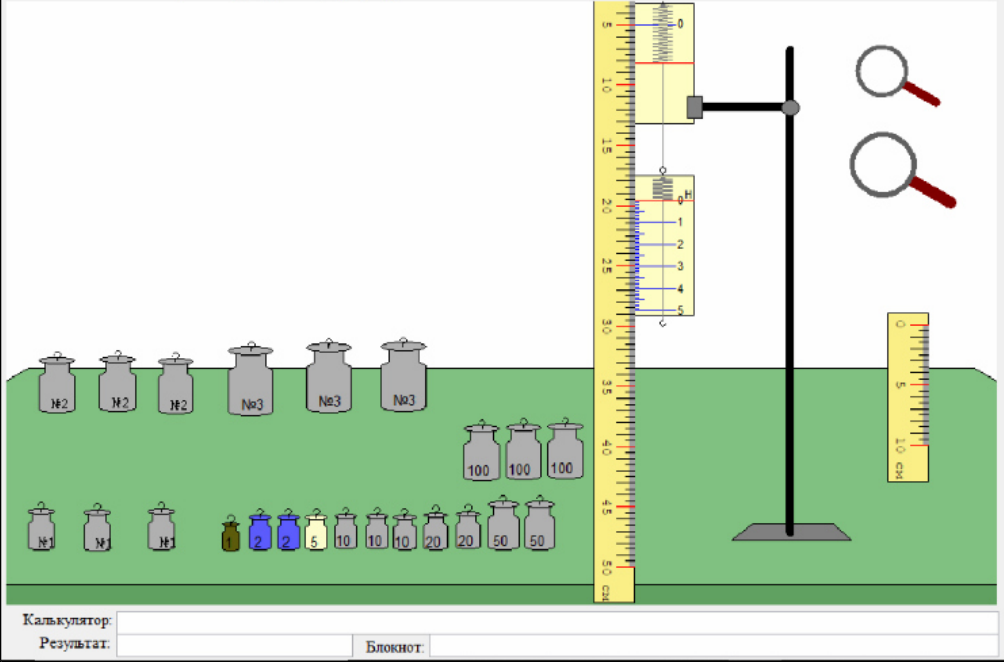Screen dimensions: 1004x662
Task: Click the 'Калькулятор:' label text
Action: pyautogui.click(x=67, y=620)
